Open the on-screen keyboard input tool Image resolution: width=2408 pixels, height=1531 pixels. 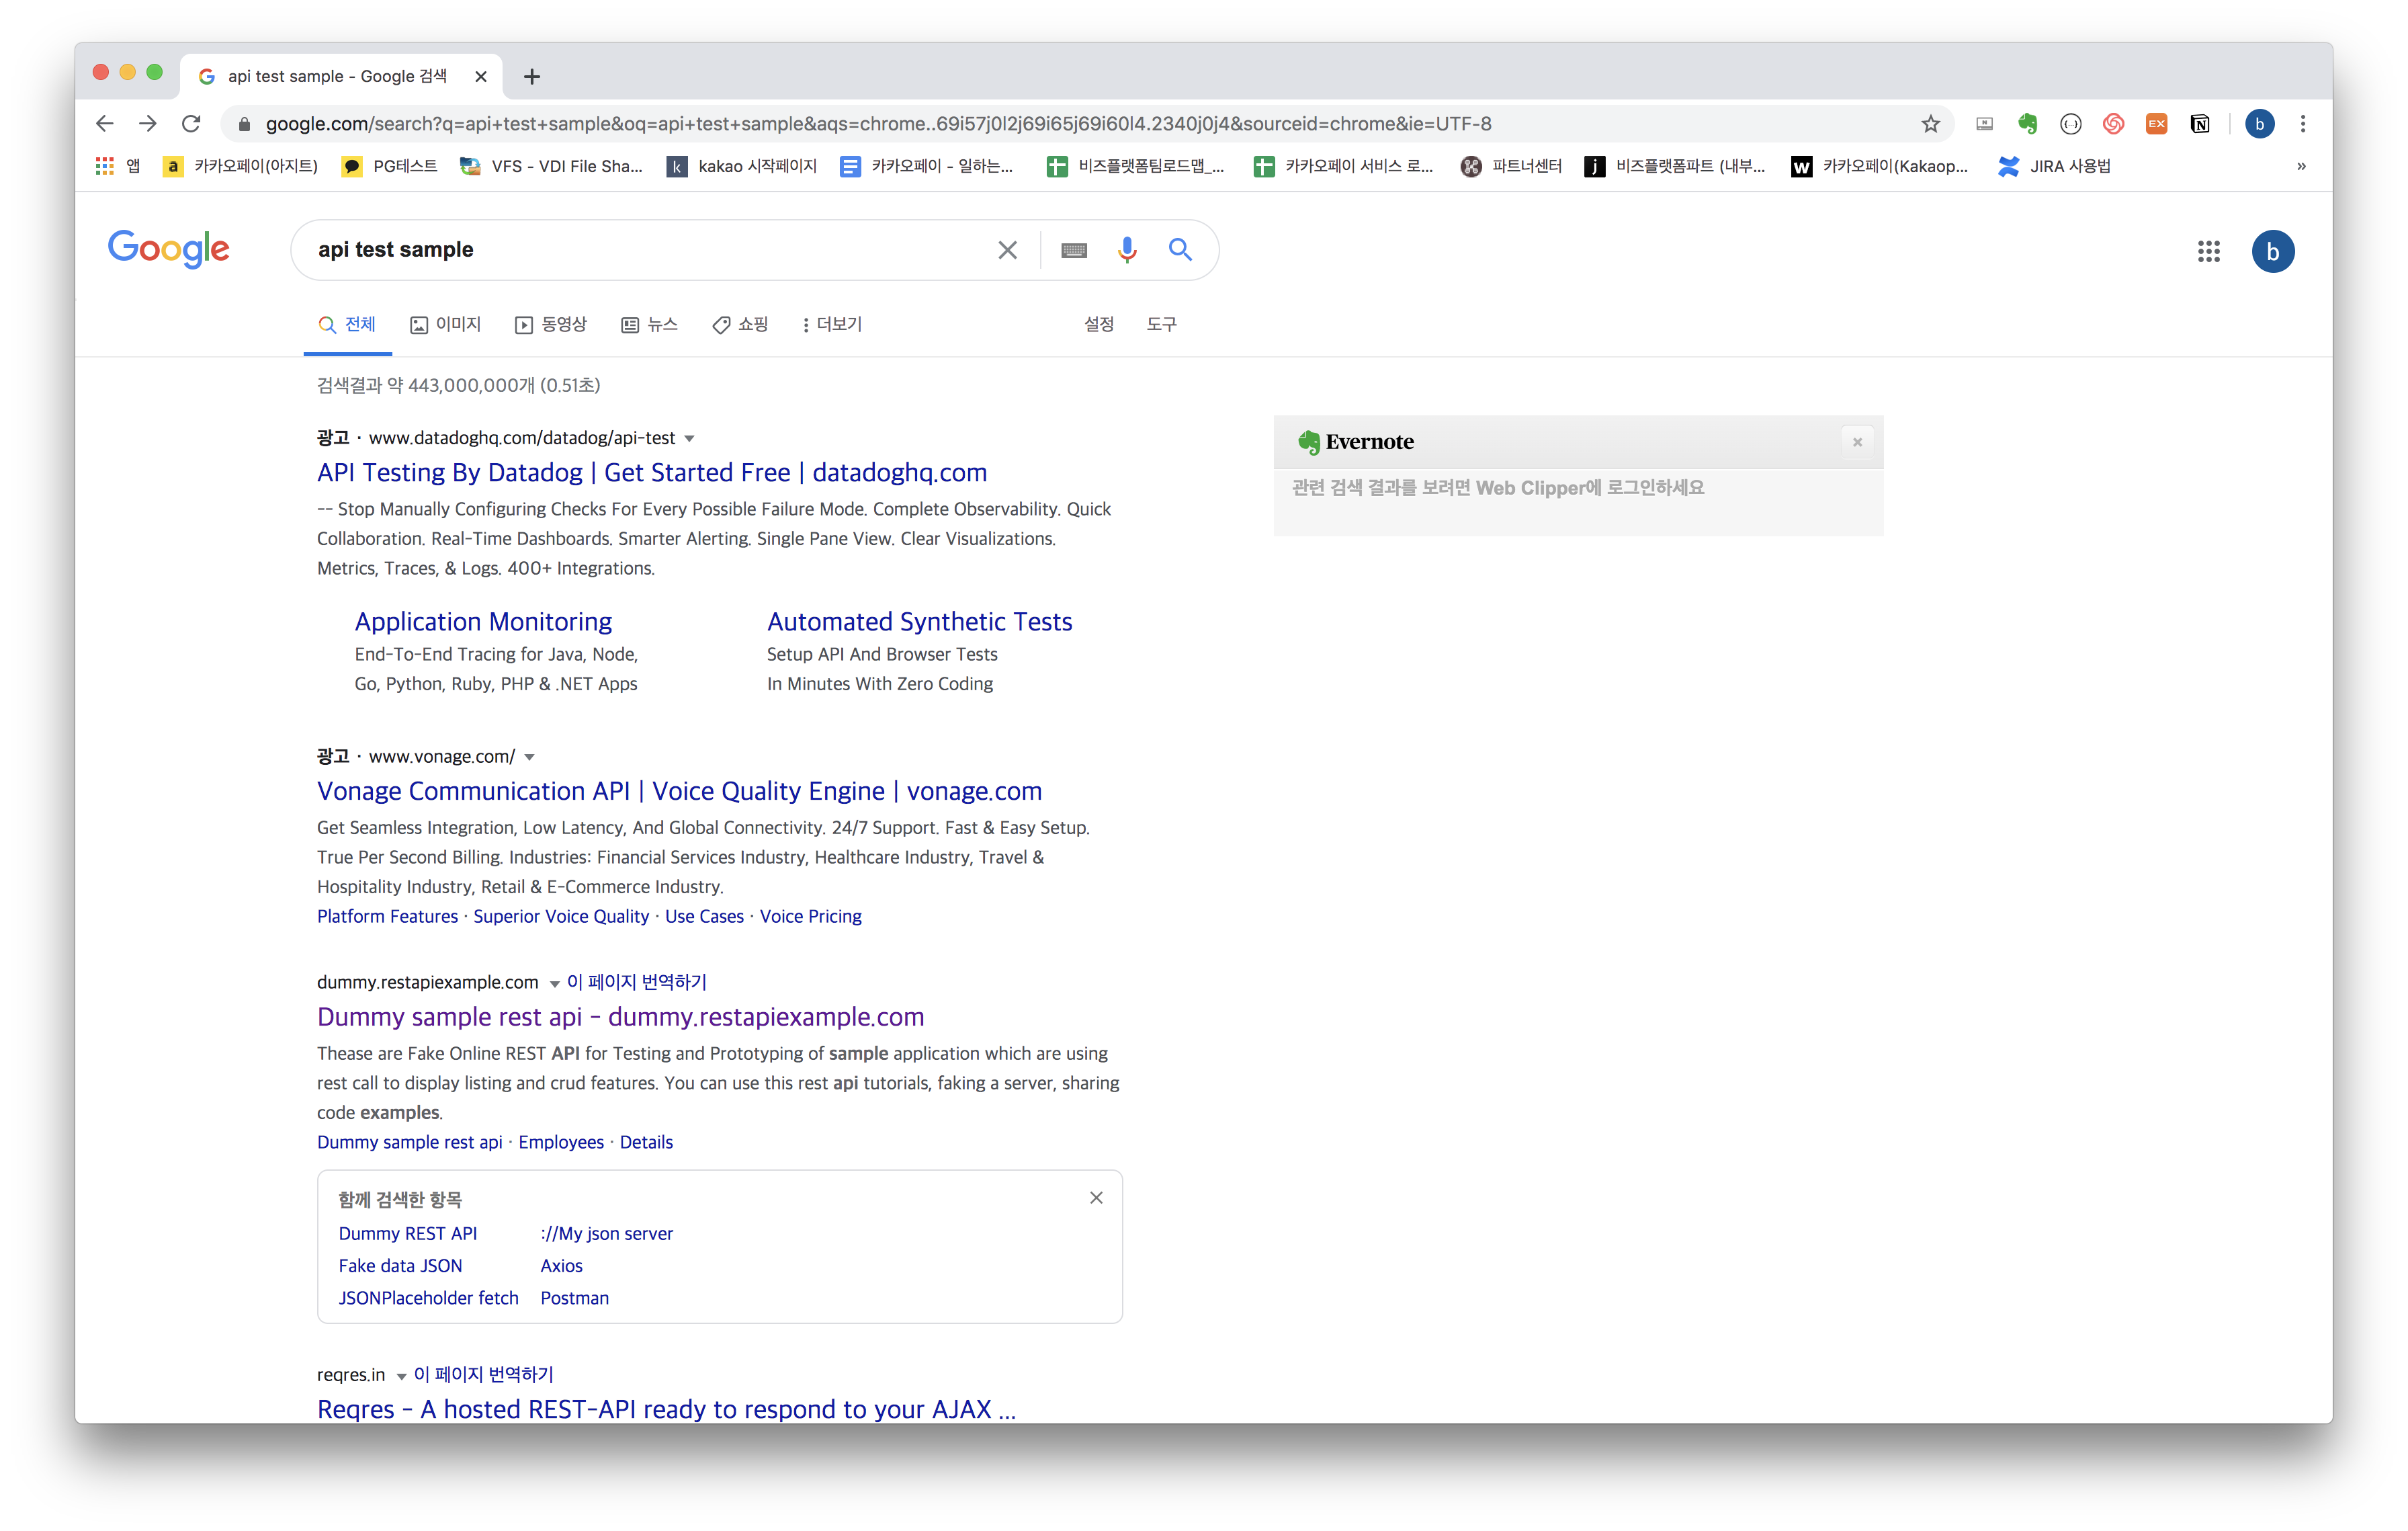click(1073, 250)
